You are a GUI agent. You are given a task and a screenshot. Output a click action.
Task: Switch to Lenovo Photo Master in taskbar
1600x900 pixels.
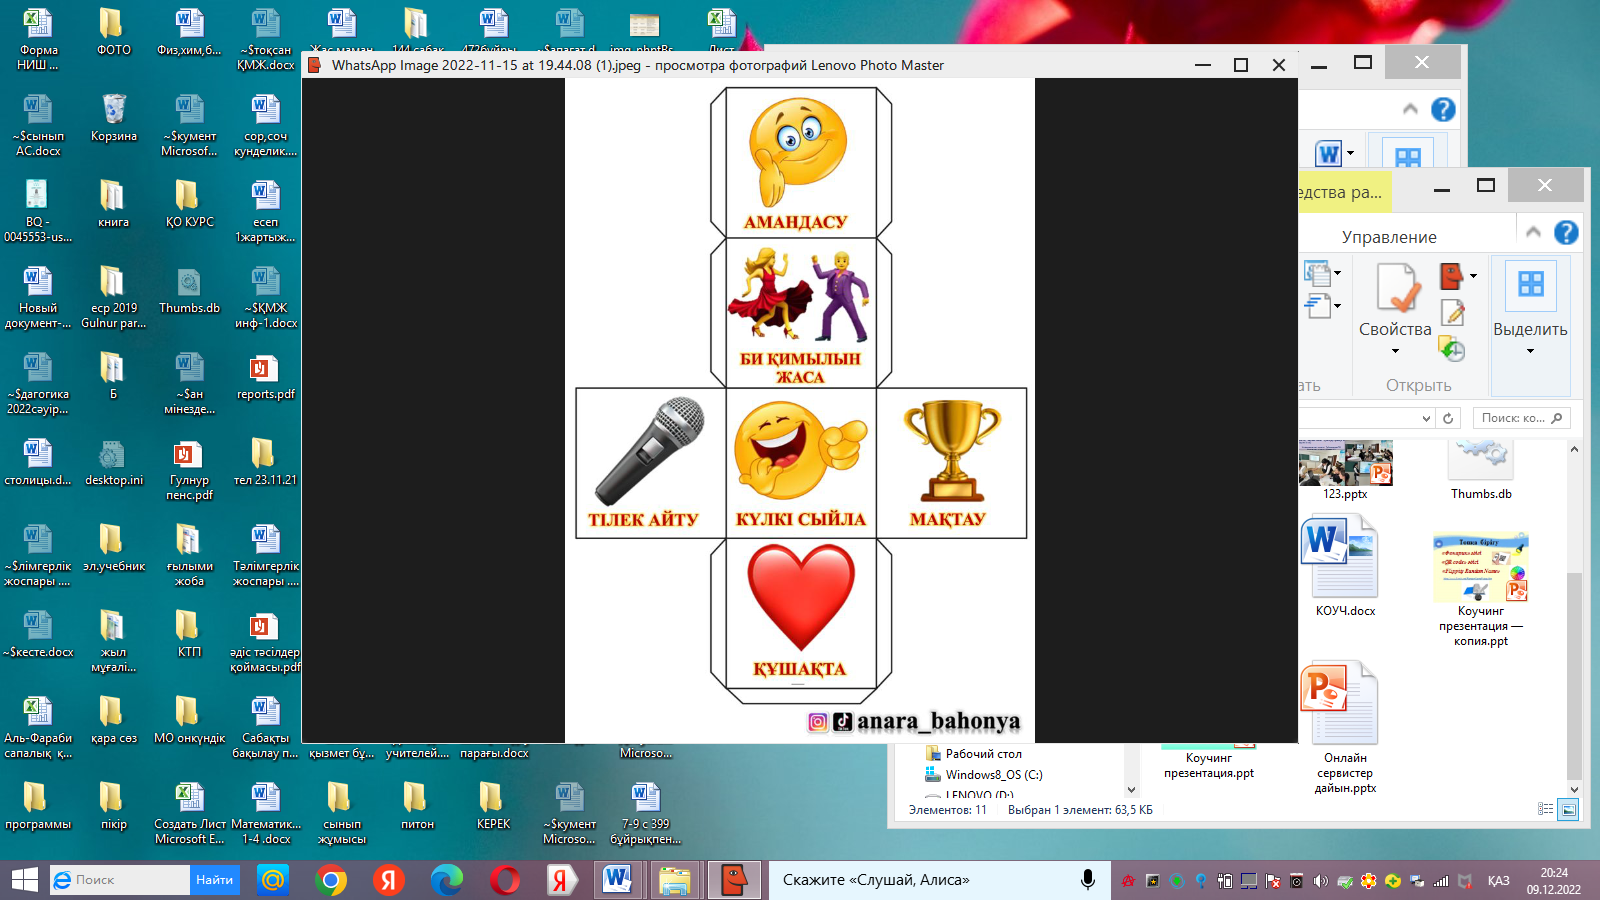coord(734,880)
